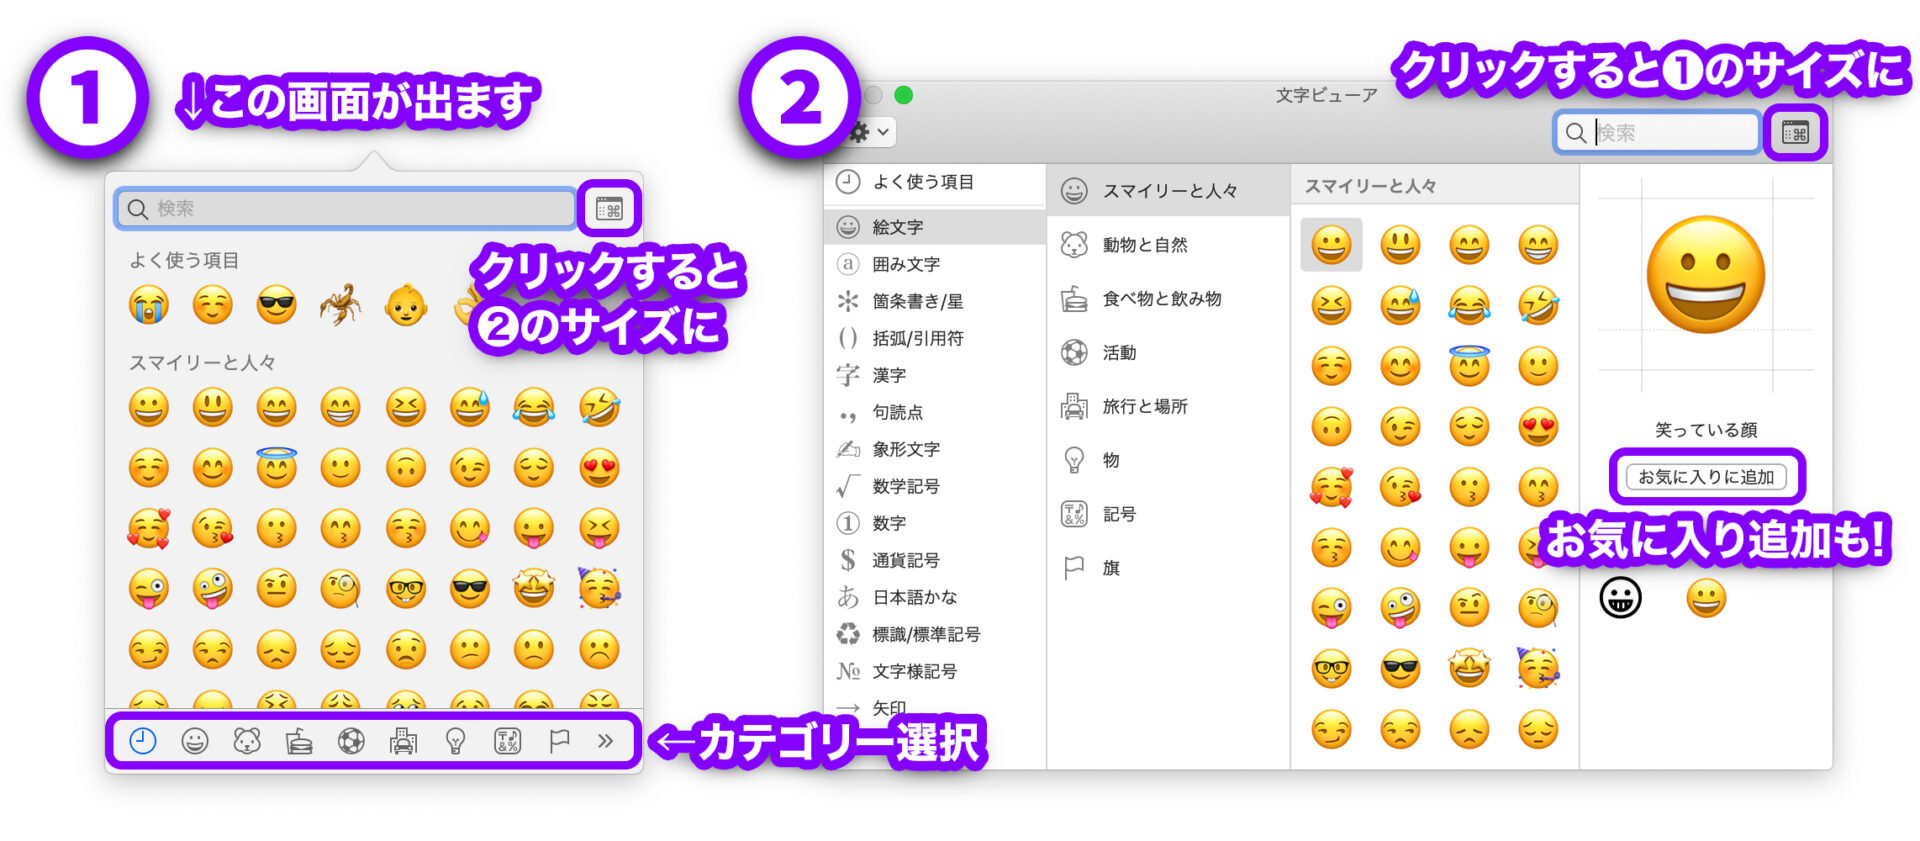Select 標識/標準記号 in the sidebar
The height and width of the screenshot is (841, 1920).
(935, 634)
